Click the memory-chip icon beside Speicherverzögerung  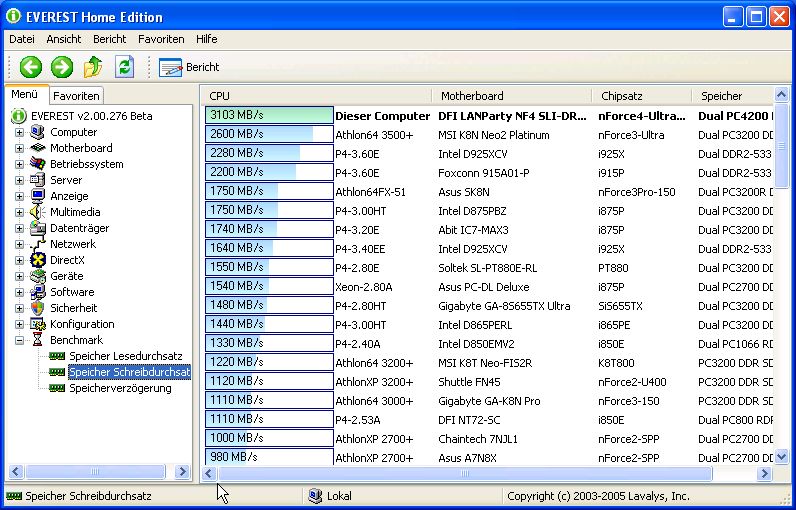57,388
